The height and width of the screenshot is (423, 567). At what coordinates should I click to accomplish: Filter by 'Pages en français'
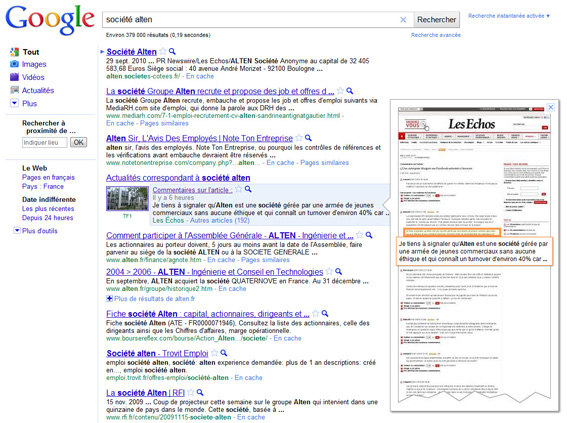(x=48, y=177)
